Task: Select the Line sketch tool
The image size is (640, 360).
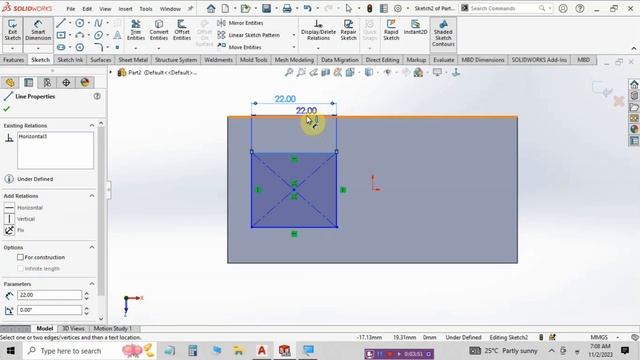Action: pyautogui.click(x=61, y=23)
